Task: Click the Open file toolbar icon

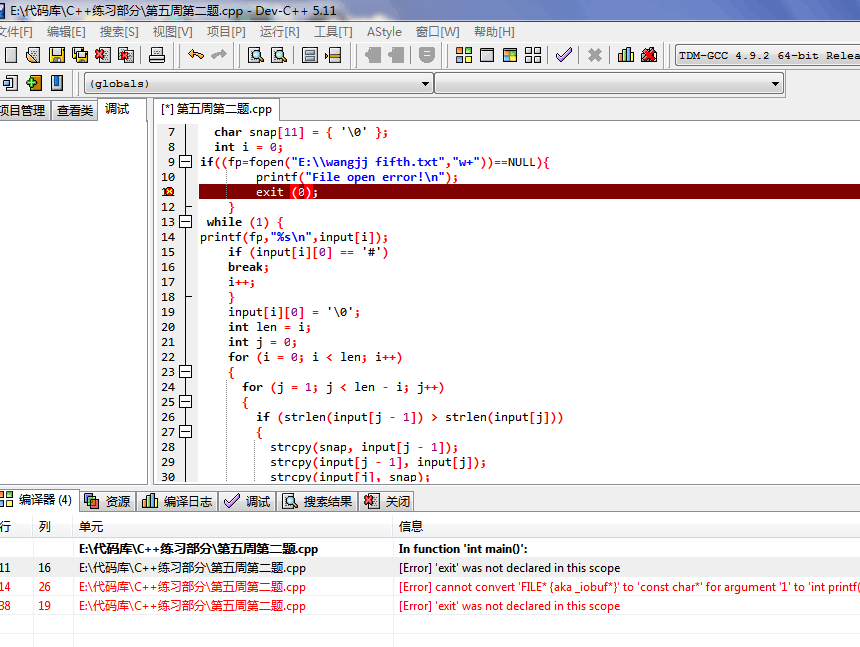Action: click(33, 55)
